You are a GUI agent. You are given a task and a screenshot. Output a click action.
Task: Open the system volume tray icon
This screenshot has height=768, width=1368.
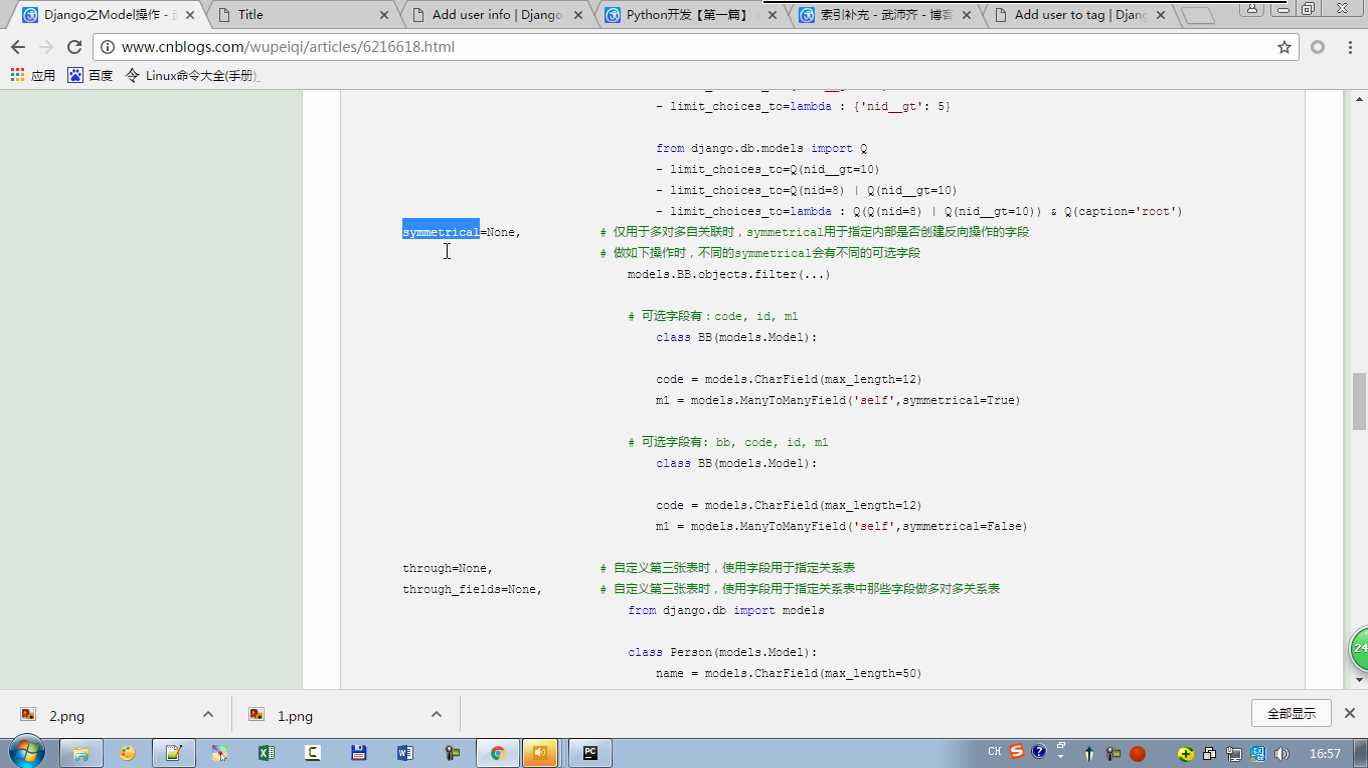pos(1283,754)
